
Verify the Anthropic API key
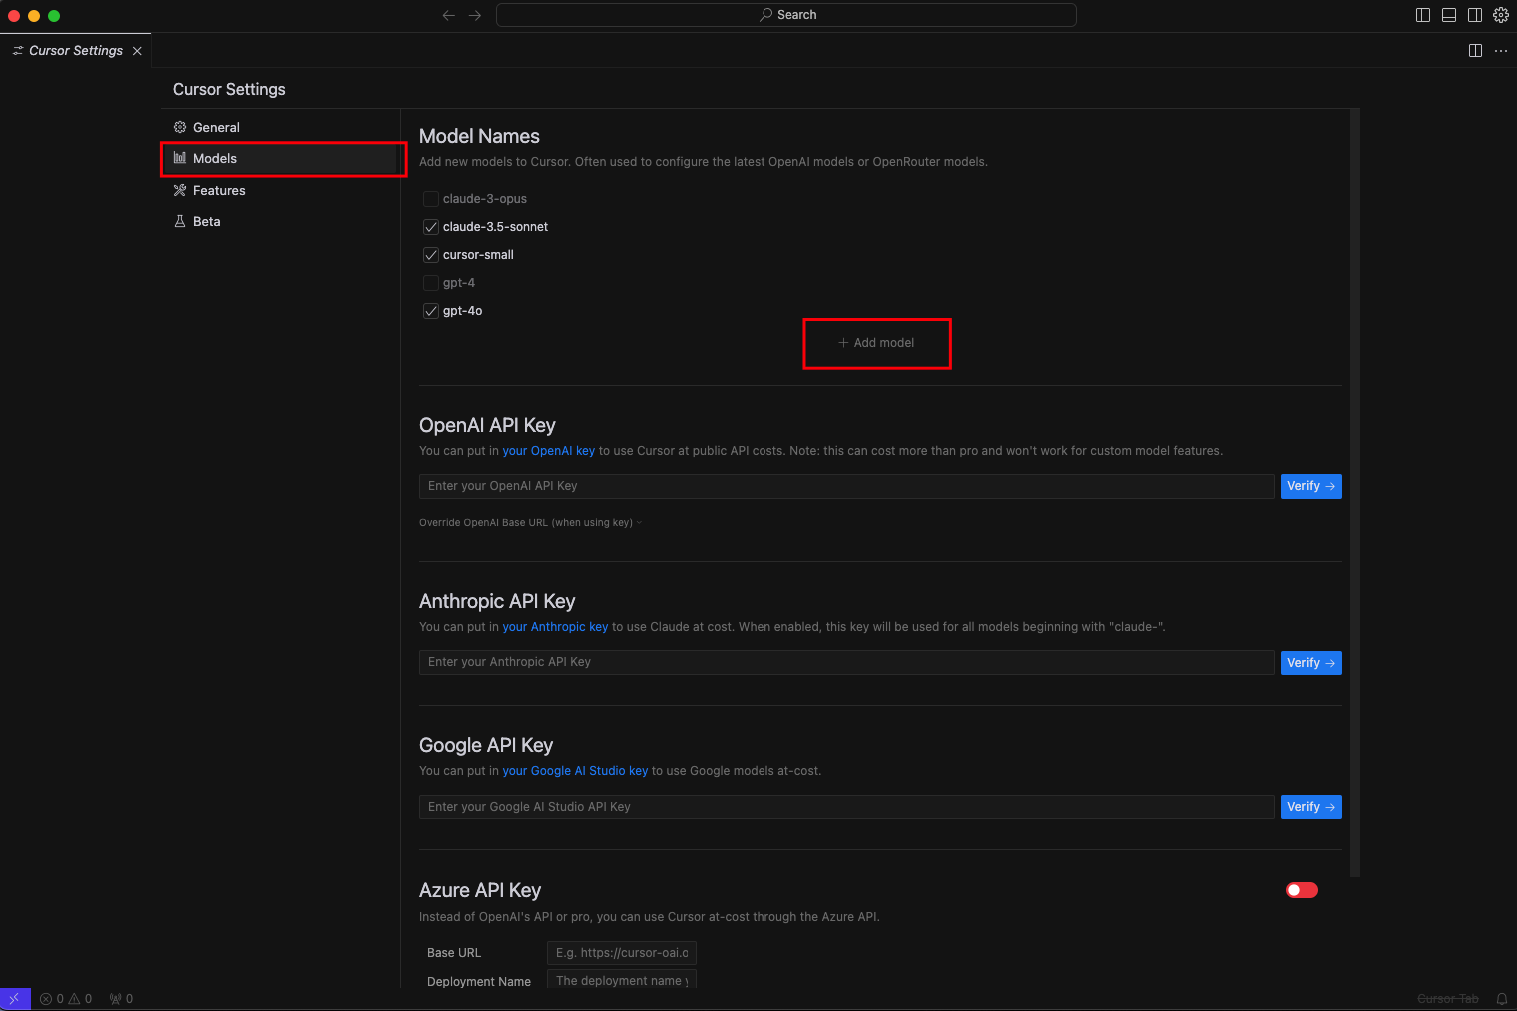[1311, 663]
